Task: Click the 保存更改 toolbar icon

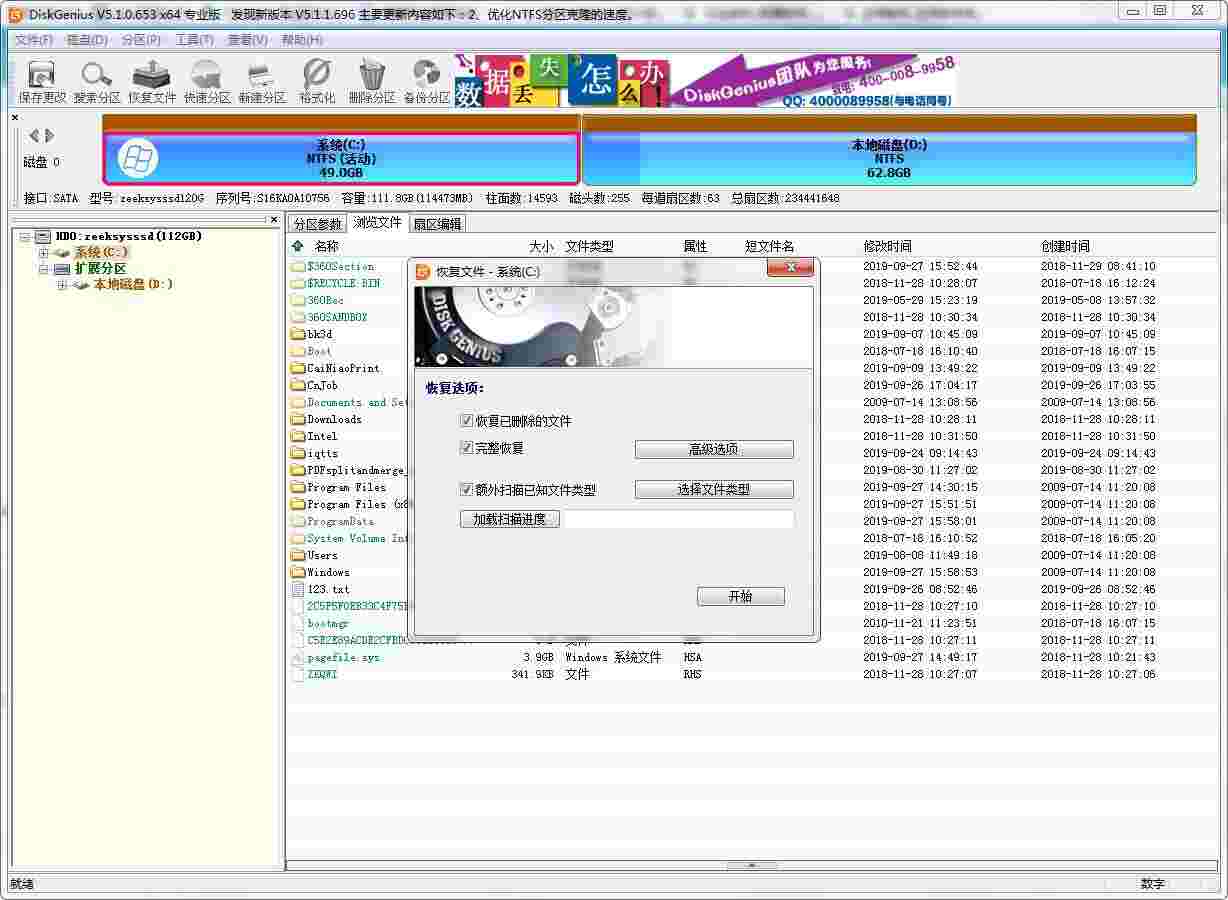Action: tap(40, 80)
